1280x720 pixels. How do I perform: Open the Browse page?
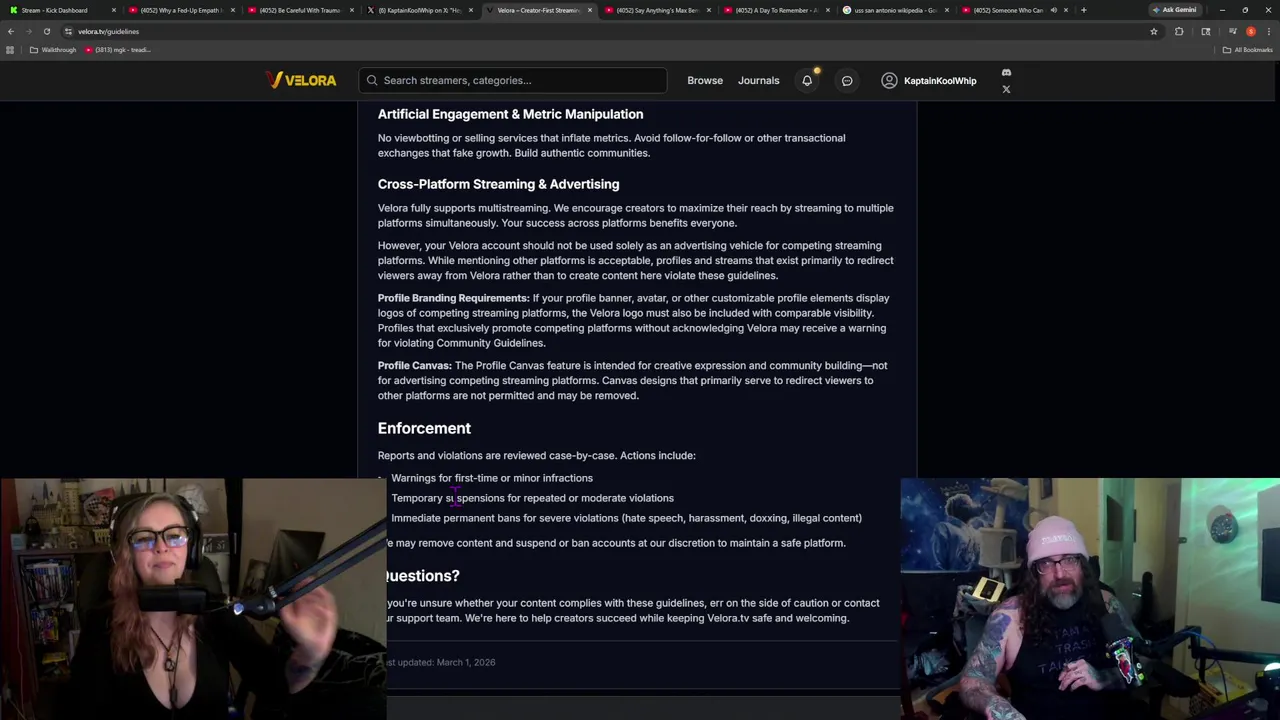[x=705, y=80]
